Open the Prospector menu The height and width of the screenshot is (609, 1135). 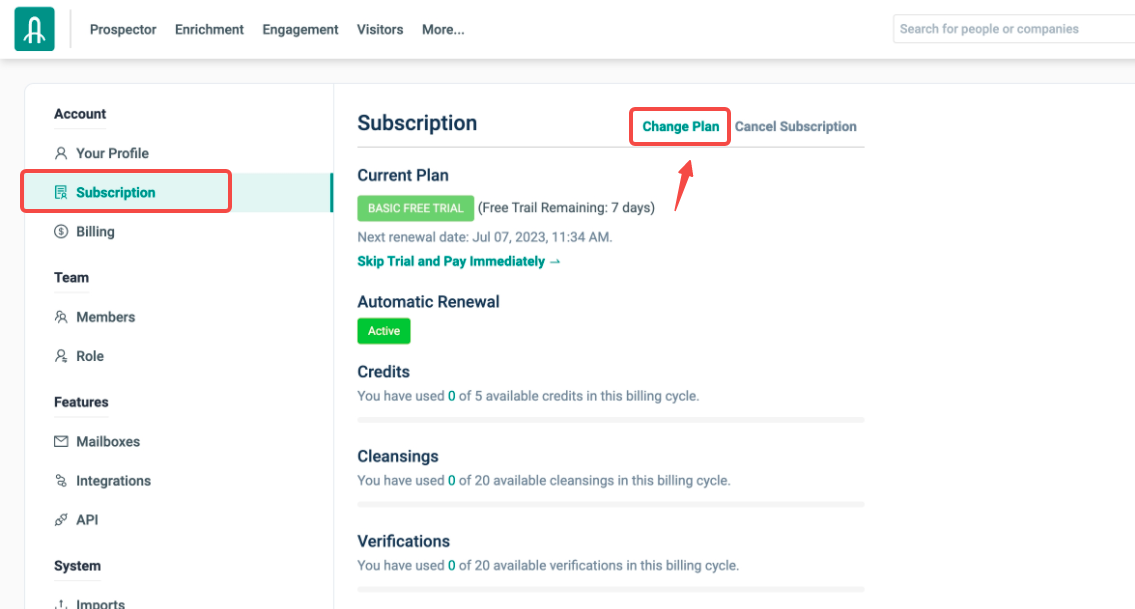coord(123,29)
